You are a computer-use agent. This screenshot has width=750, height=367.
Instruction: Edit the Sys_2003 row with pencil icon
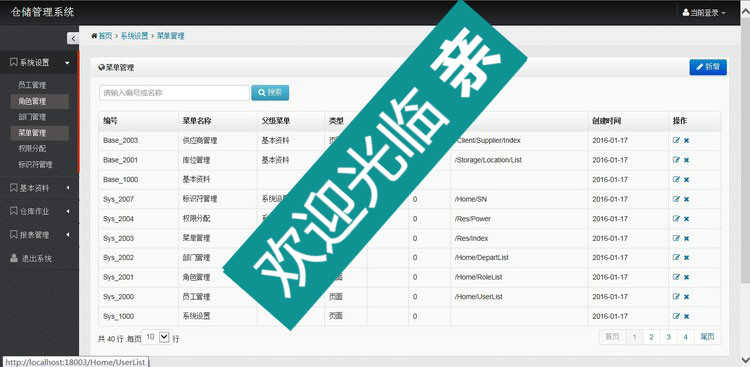[x=676, y=238]
